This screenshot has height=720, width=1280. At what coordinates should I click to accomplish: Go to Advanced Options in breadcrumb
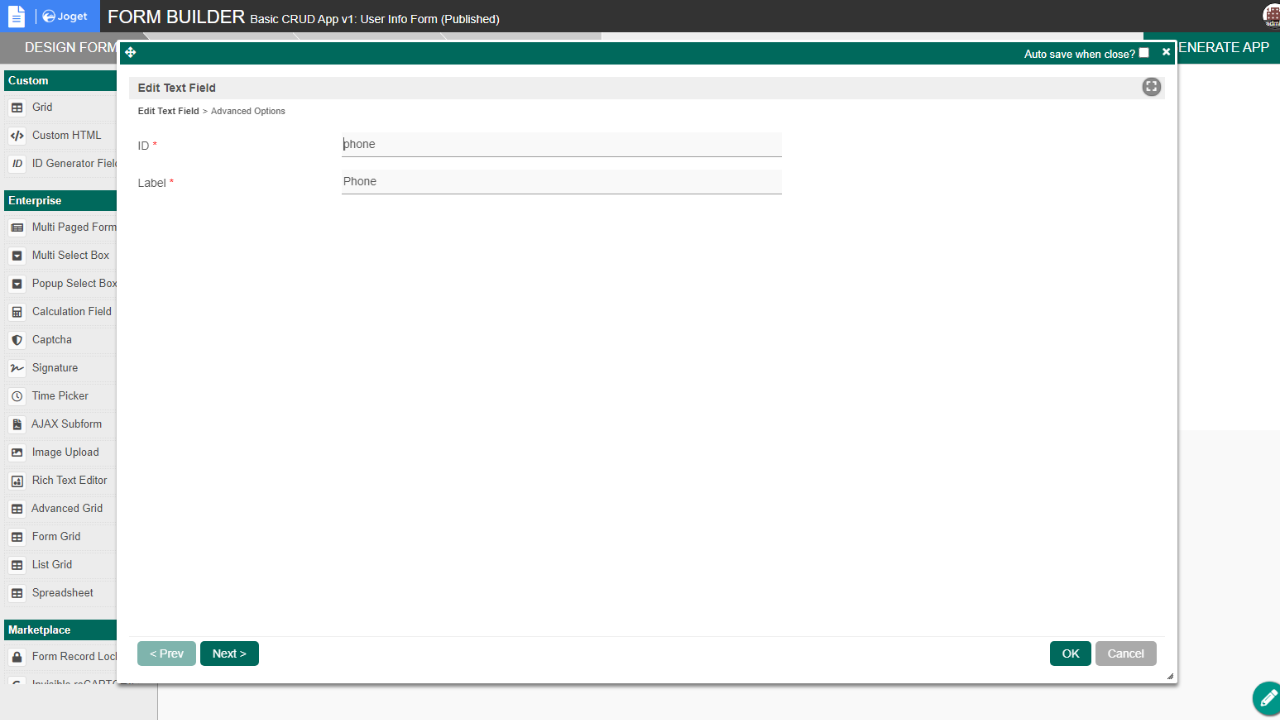pyautogui.click(x=248, y=111)
